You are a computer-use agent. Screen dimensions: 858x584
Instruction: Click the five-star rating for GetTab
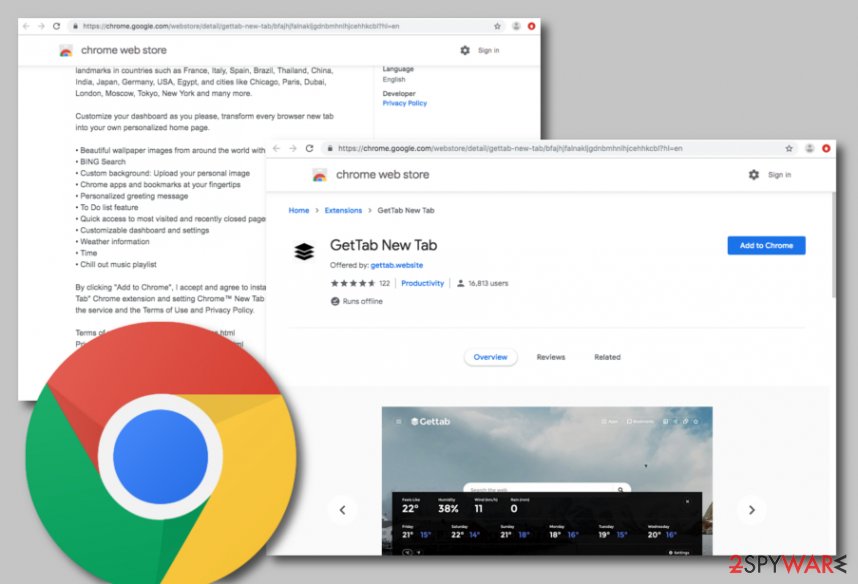[x=352, y=283]
